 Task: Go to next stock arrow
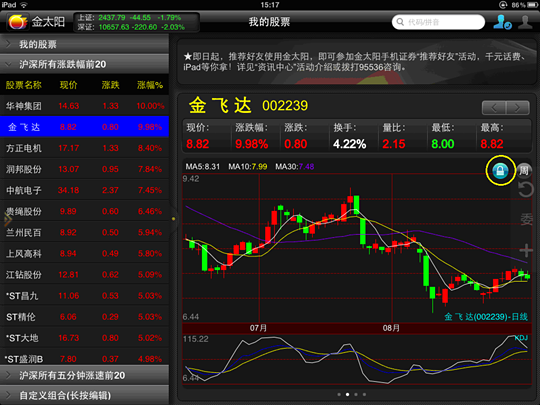(x=517, y=108)
